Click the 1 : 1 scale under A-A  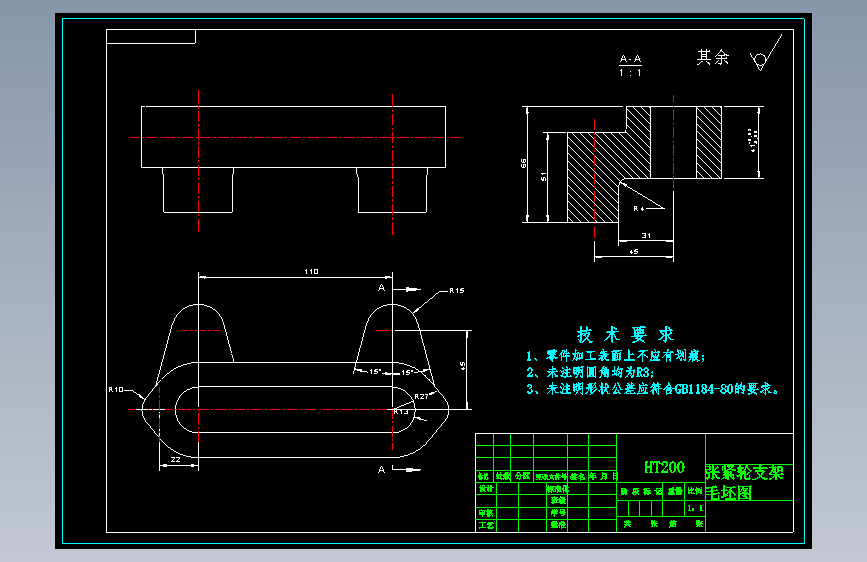point(630,72)
